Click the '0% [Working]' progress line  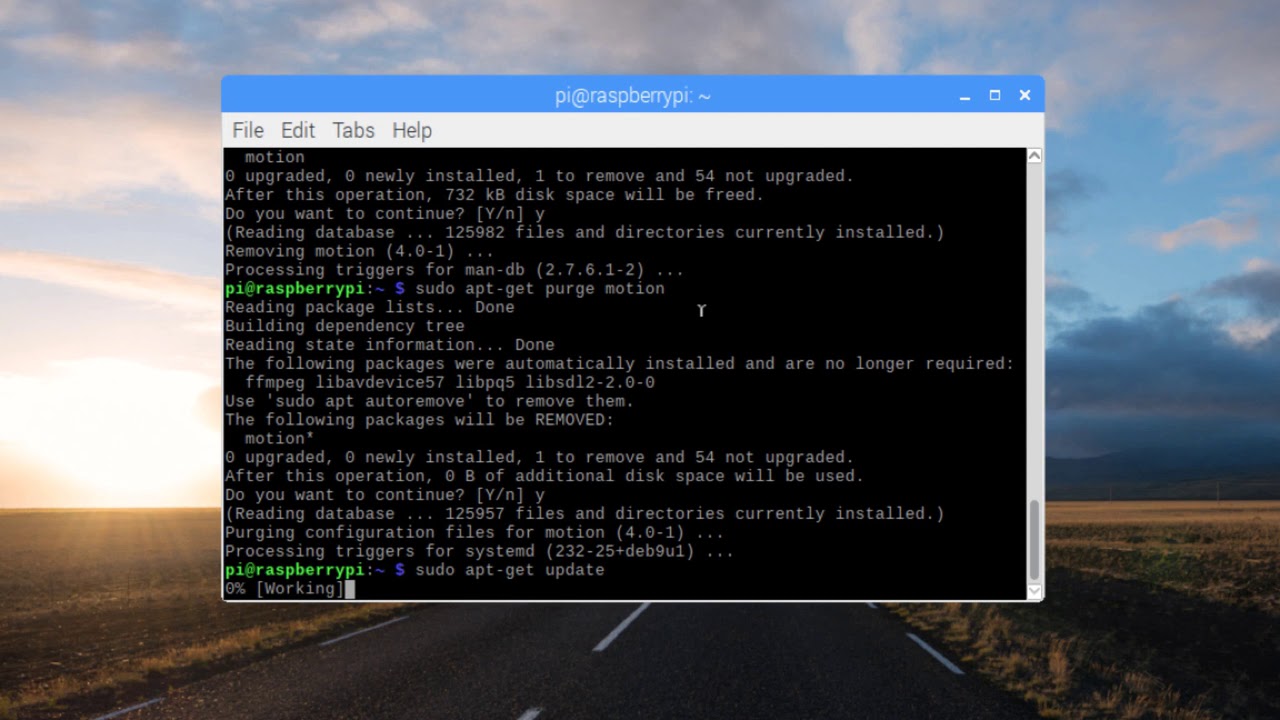(285, 589)
